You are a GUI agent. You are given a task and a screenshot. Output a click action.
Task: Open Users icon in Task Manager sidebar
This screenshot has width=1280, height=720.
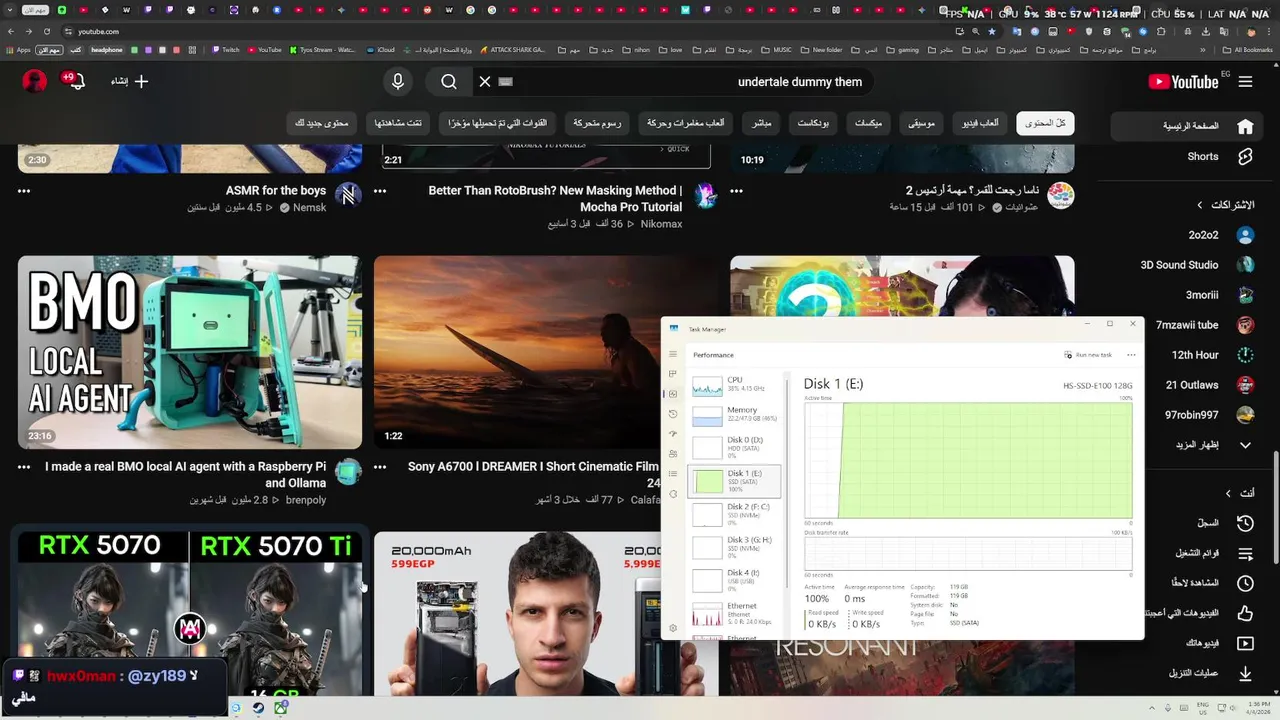click(x=673, y=454)
